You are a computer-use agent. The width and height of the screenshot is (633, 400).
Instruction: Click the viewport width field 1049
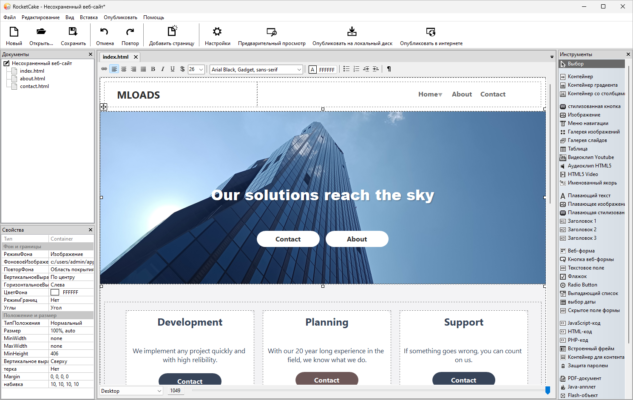(175, 391)
